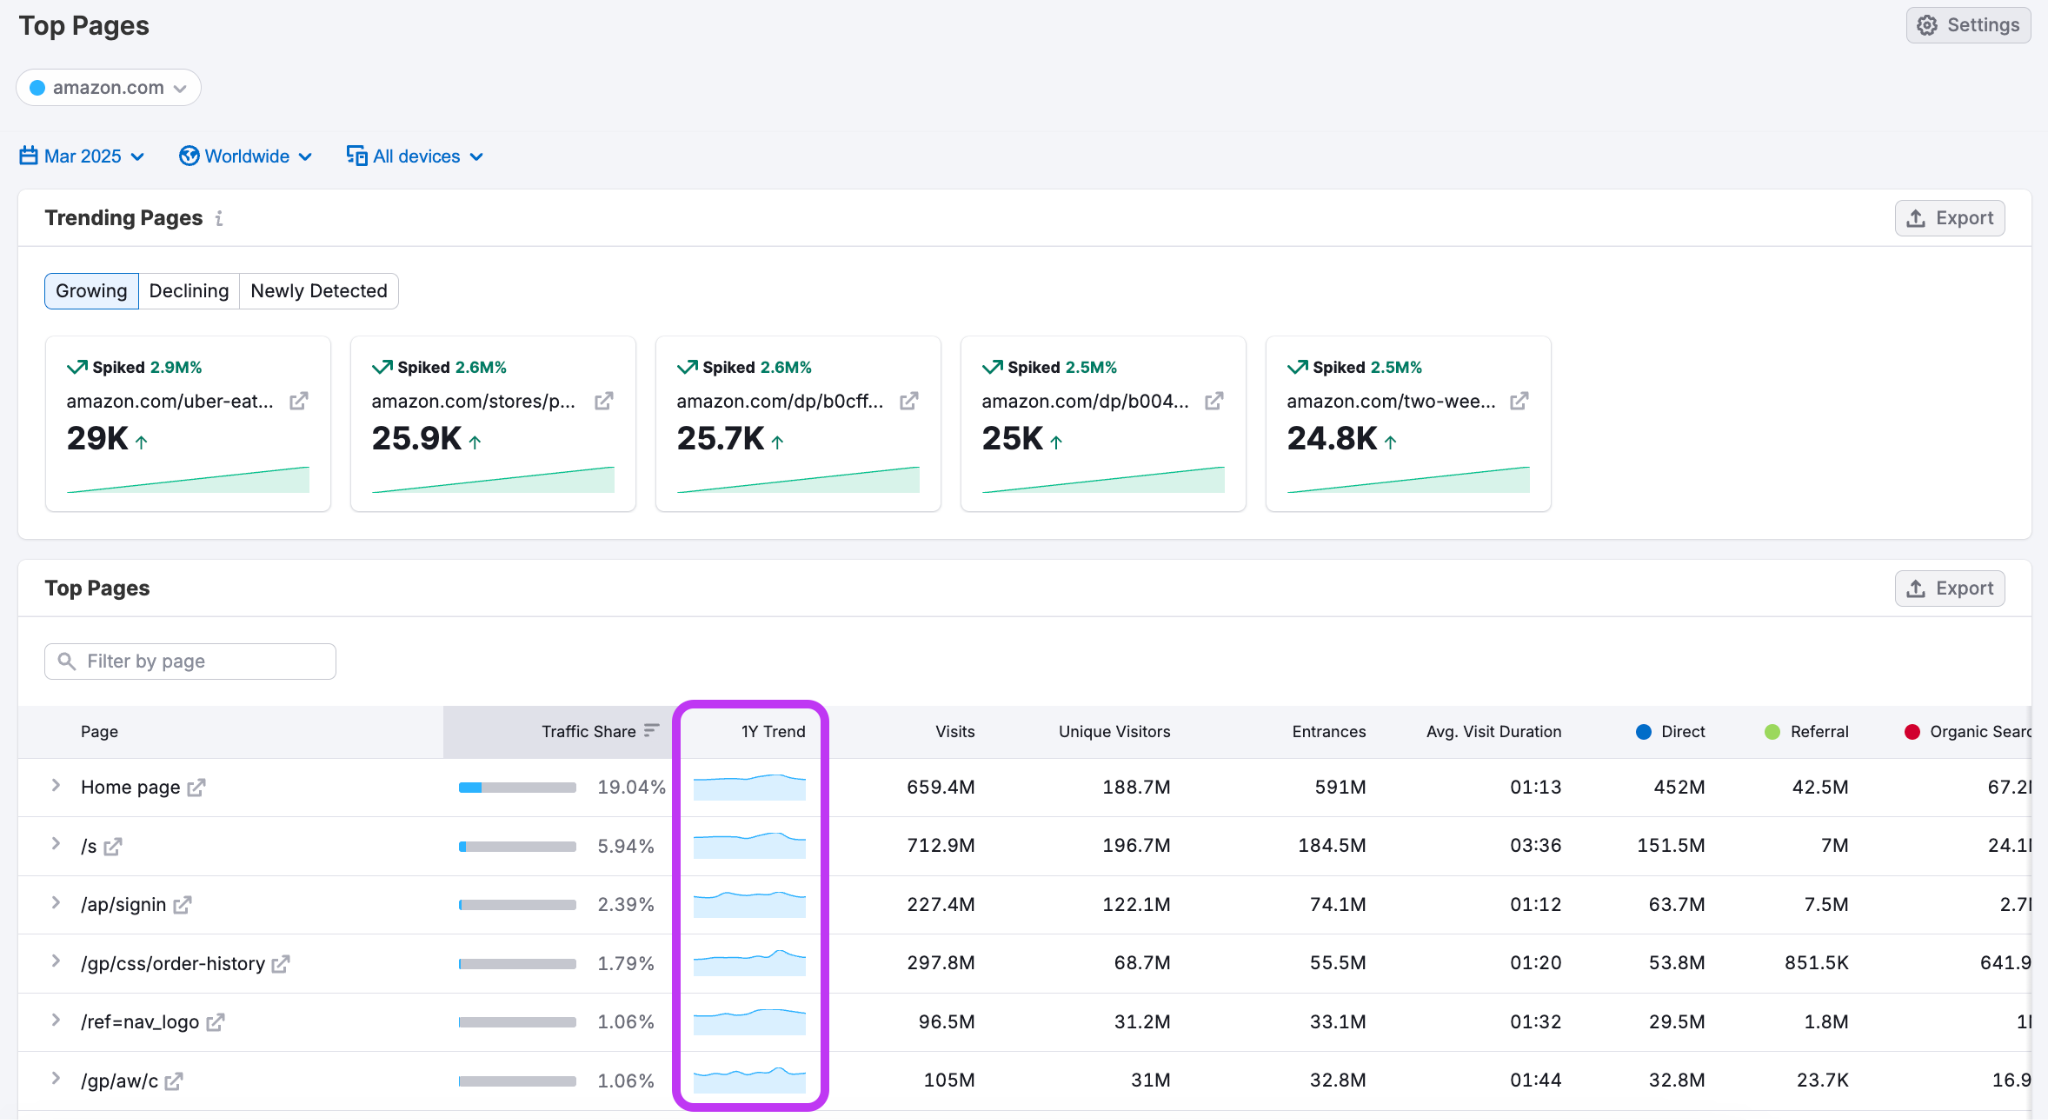
Task: Toggle the Organic Search legend dot
Action: (1914, 731)
